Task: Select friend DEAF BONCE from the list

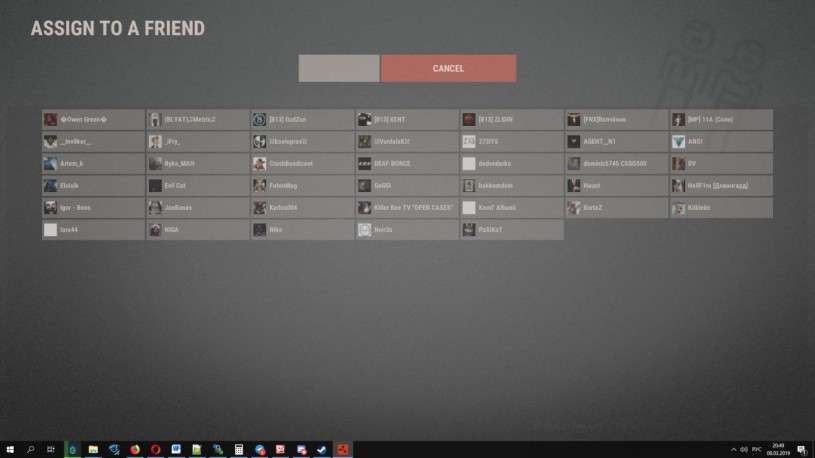Action: point(407,164)
